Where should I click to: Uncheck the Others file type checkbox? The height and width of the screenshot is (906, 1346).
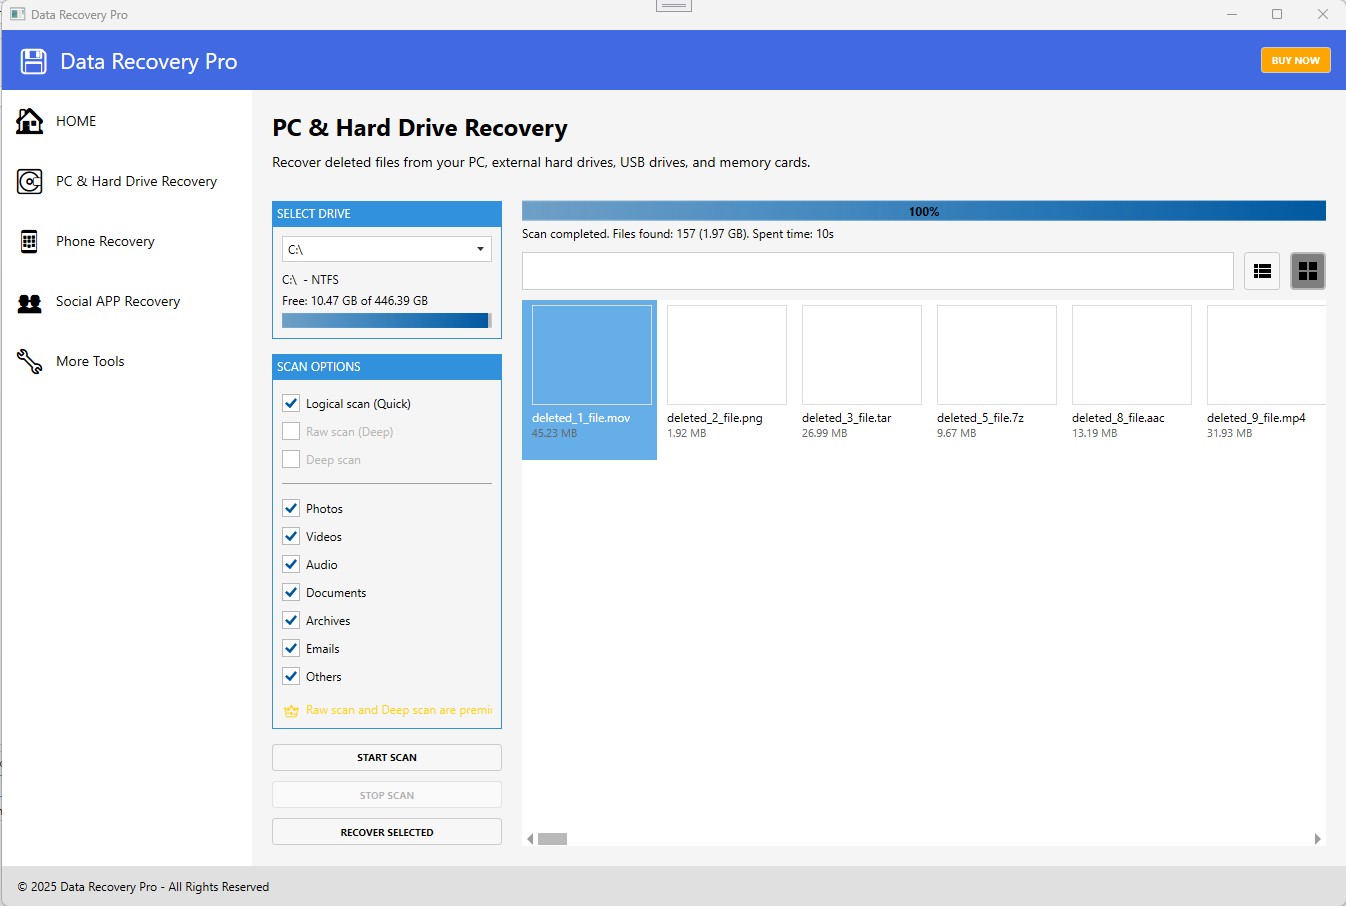point(291,676)
